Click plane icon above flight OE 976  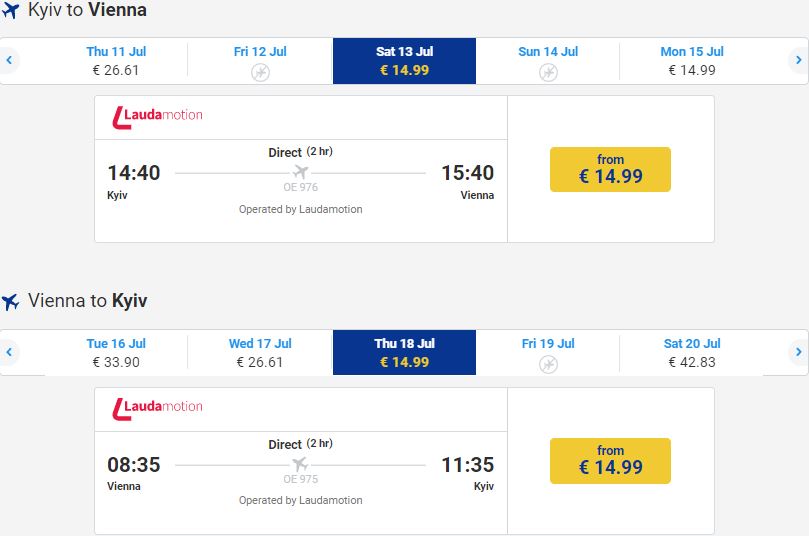pyautogui.click(x=300, y=172)
